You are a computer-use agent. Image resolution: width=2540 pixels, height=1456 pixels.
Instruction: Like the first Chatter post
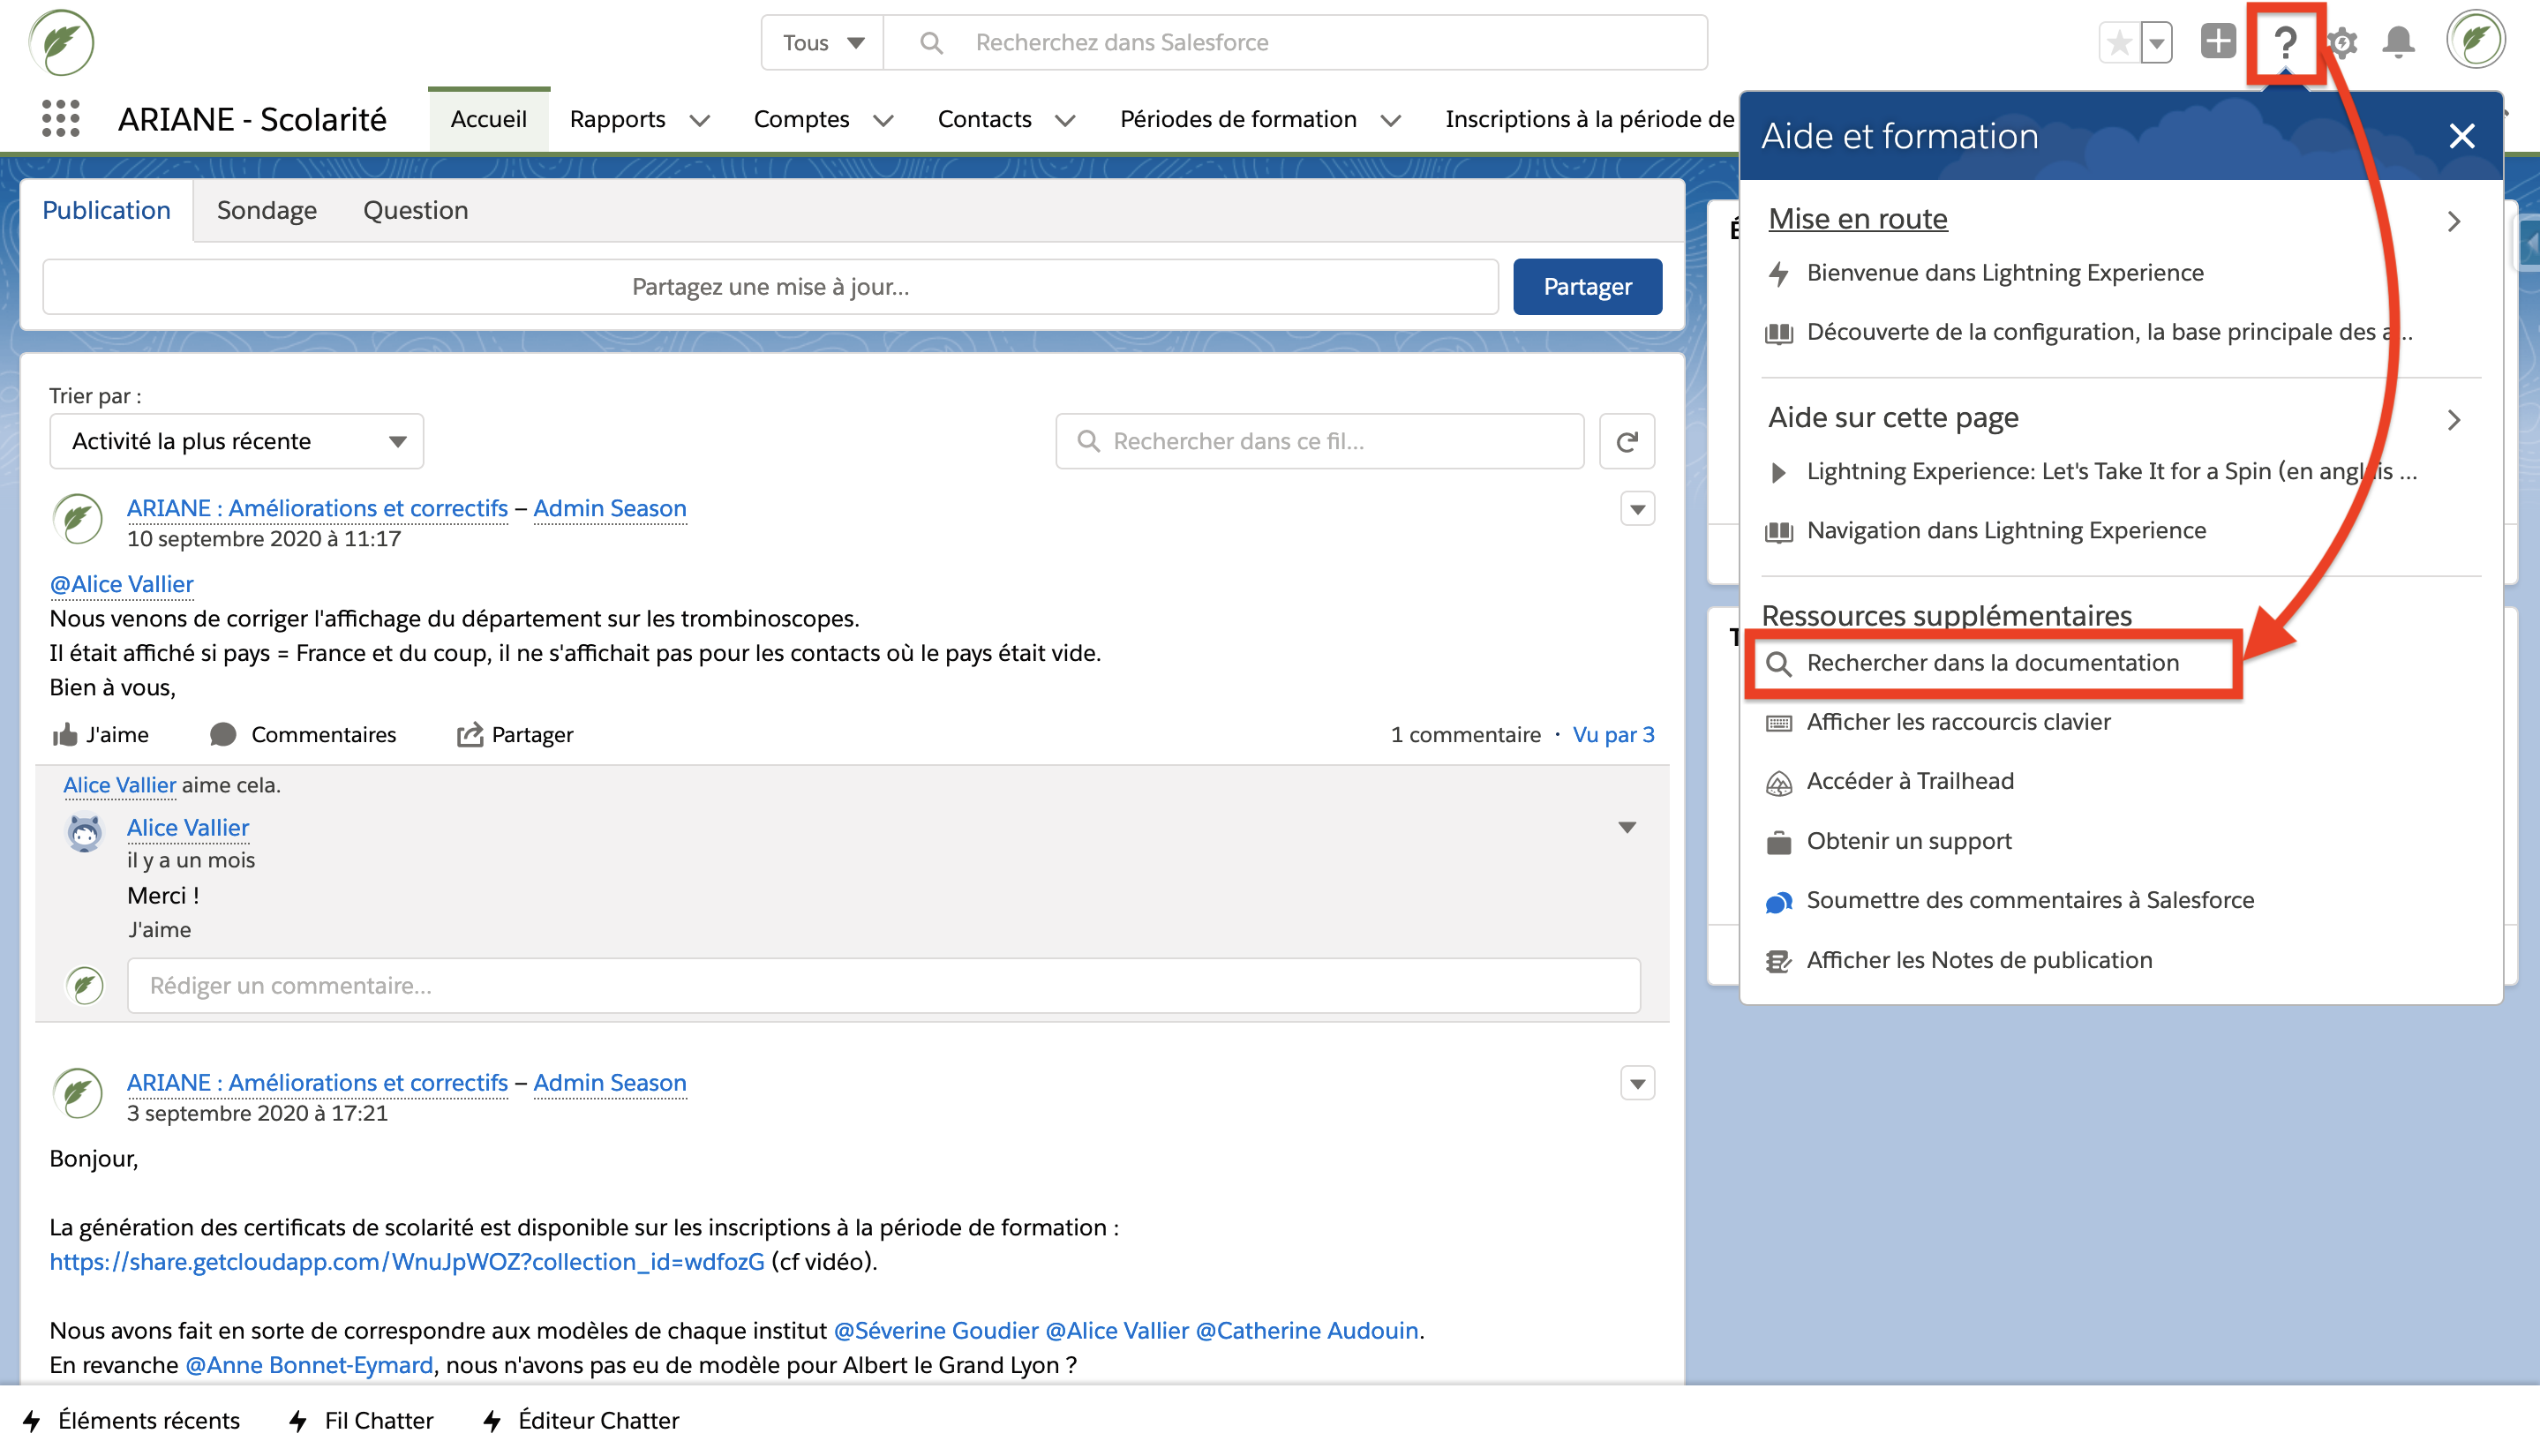point(100,735)
